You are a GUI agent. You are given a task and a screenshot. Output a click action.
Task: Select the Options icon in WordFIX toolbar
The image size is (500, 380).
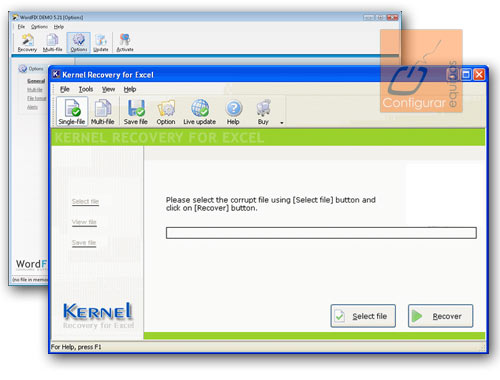coord(79,43)
